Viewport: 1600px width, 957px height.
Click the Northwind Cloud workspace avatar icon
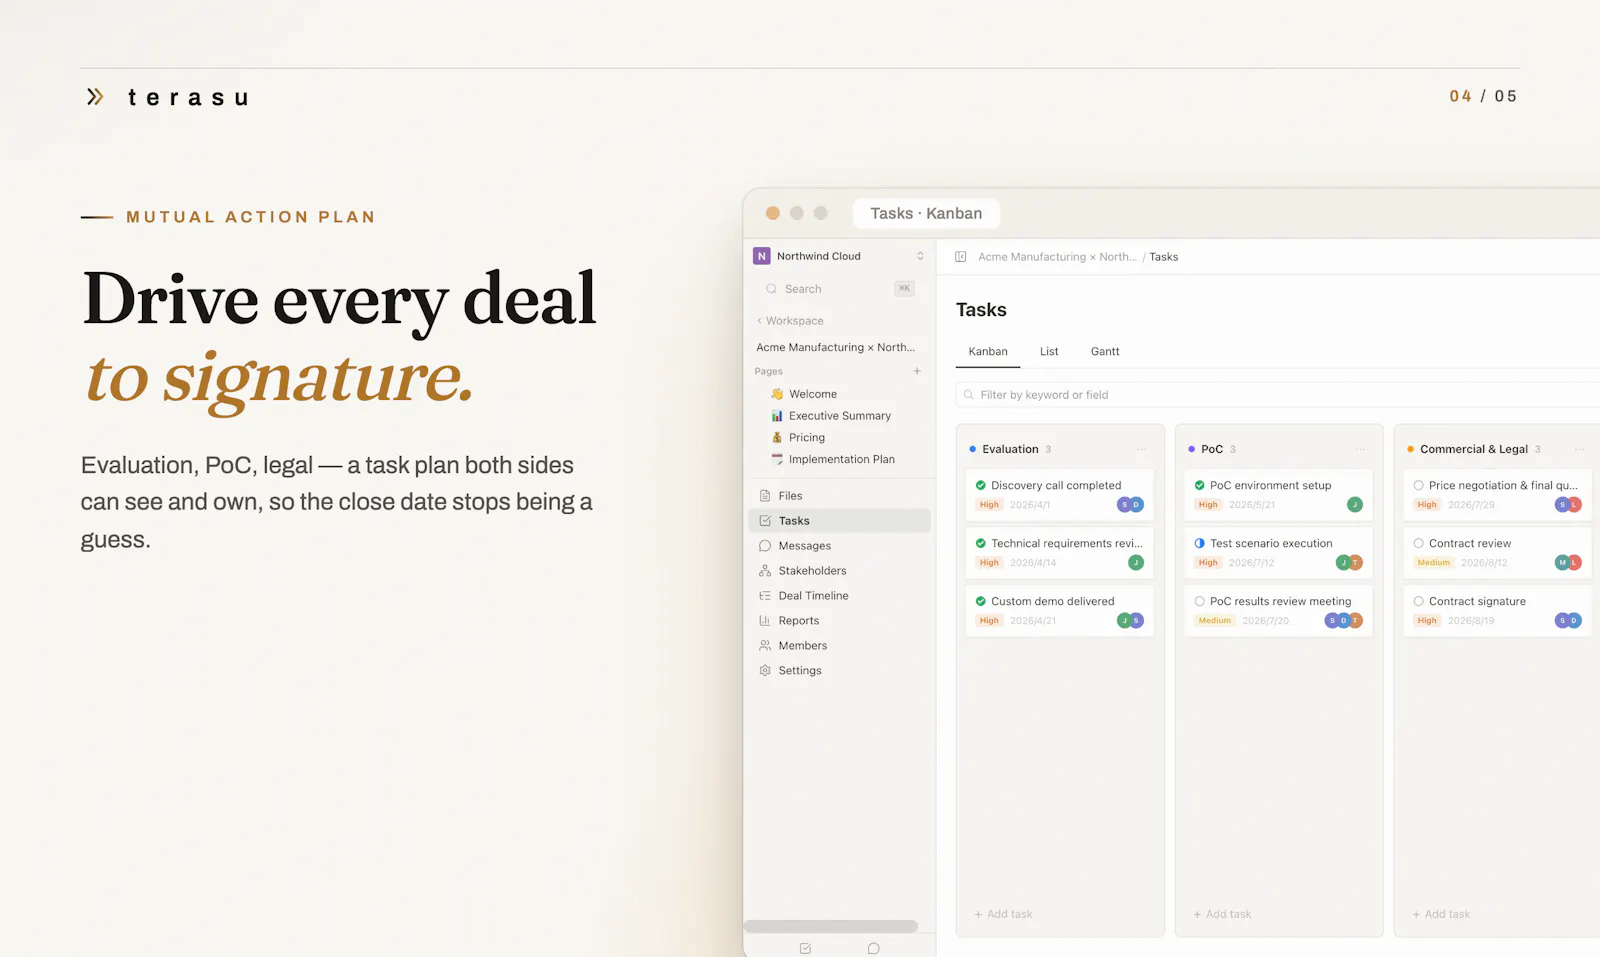click(x=762, y=256)
